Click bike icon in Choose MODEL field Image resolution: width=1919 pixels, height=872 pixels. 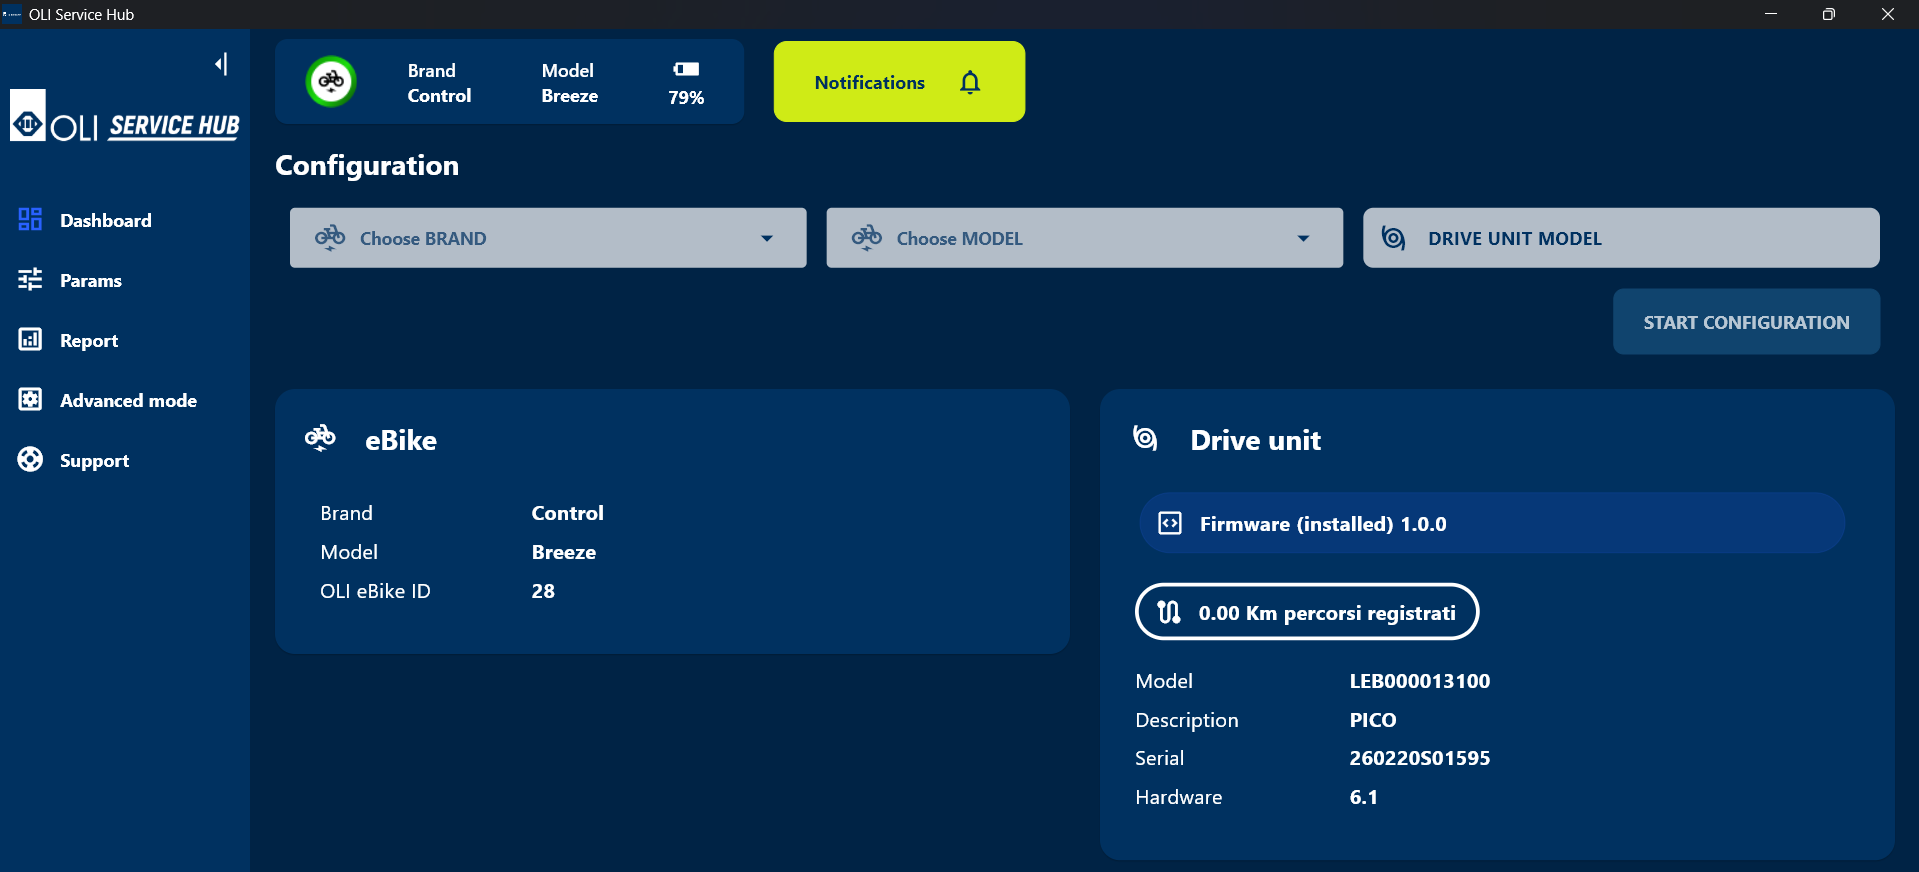pyautogui.click(x=867, y=237)
